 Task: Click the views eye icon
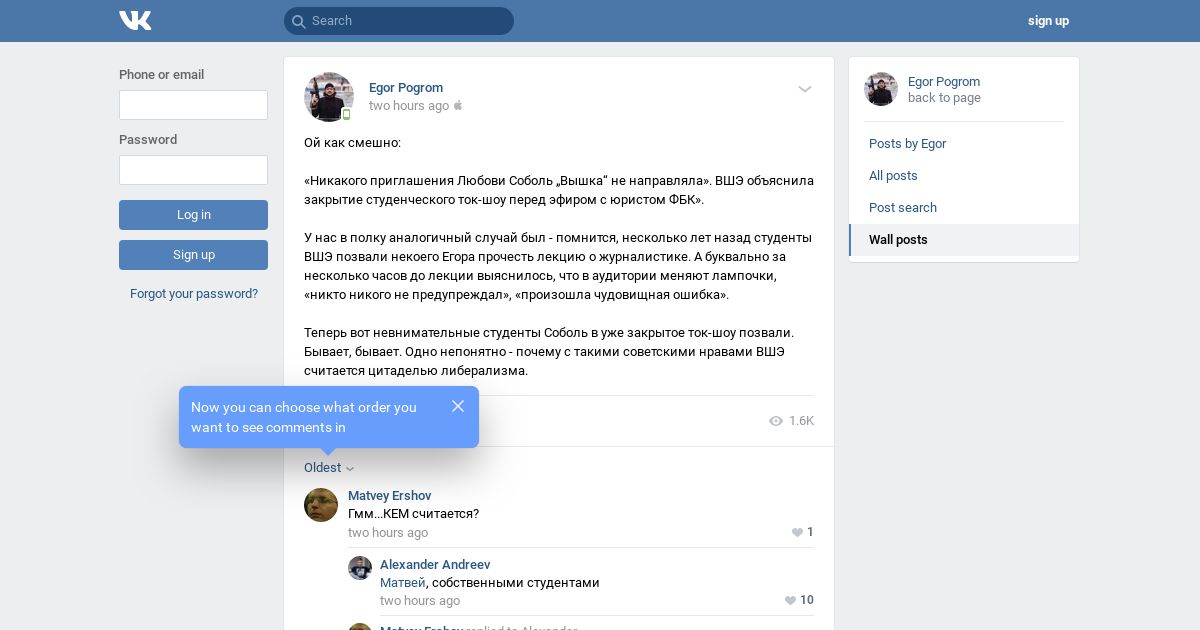776,421
